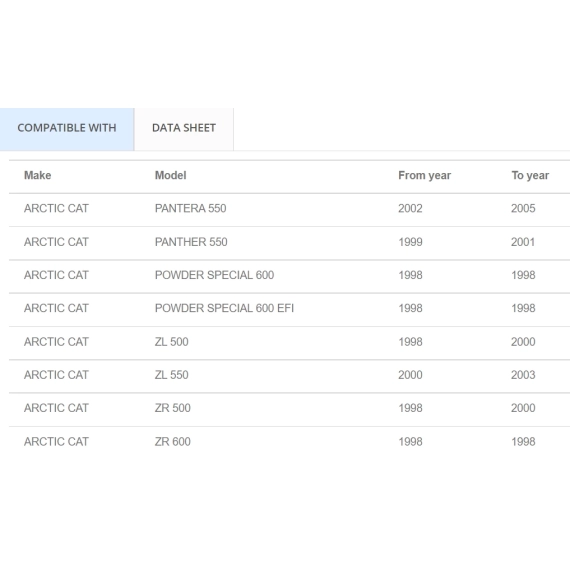This screenshot has width=570, height=570.
Task: Click the 1999 from-year of PANTHER 550
Action: [410, 242]
